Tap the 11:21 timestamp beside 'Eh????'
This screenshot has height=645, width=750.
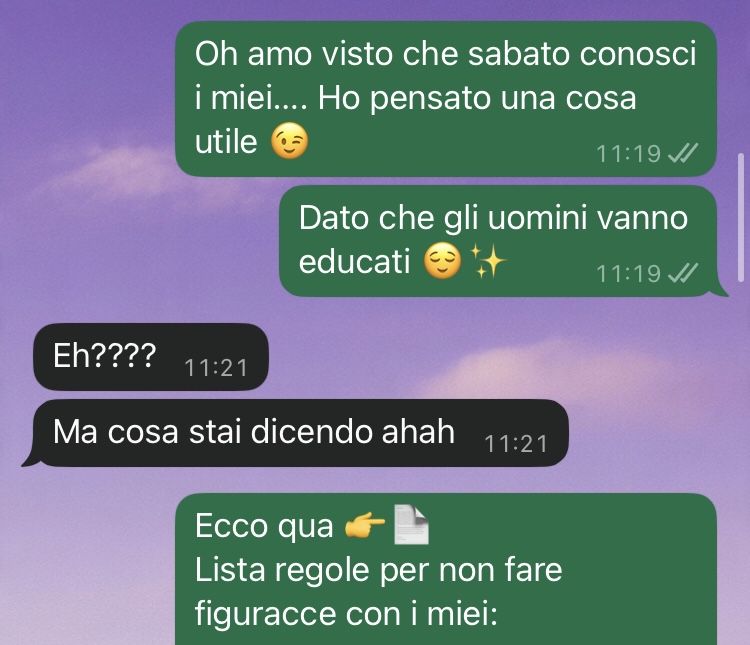click(216, 368)
